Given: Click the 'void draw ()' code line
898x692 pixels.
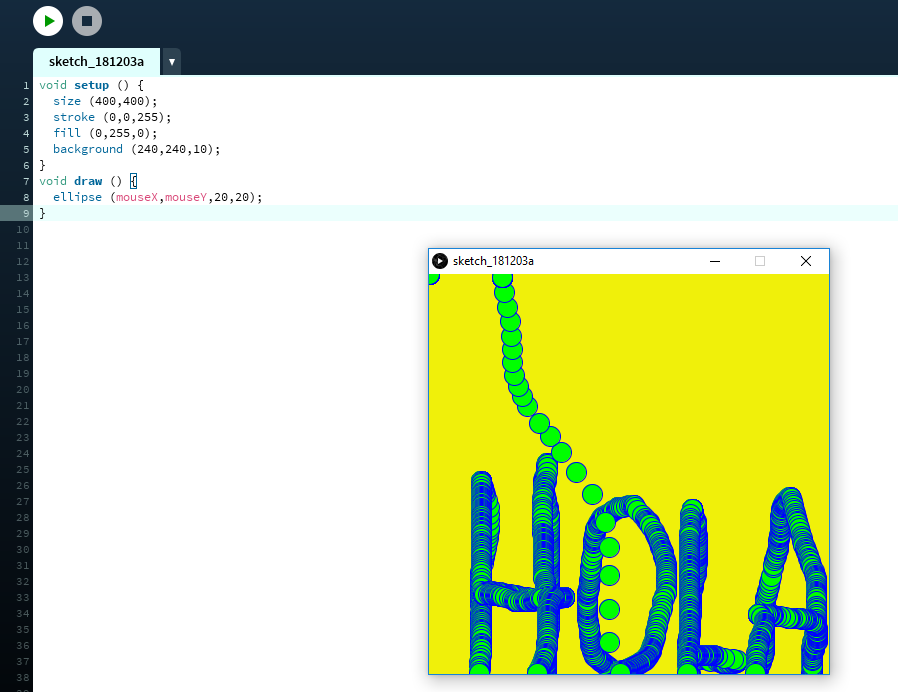Looking at the screenshot, I should pyautogui.click(x=88, y=181).
